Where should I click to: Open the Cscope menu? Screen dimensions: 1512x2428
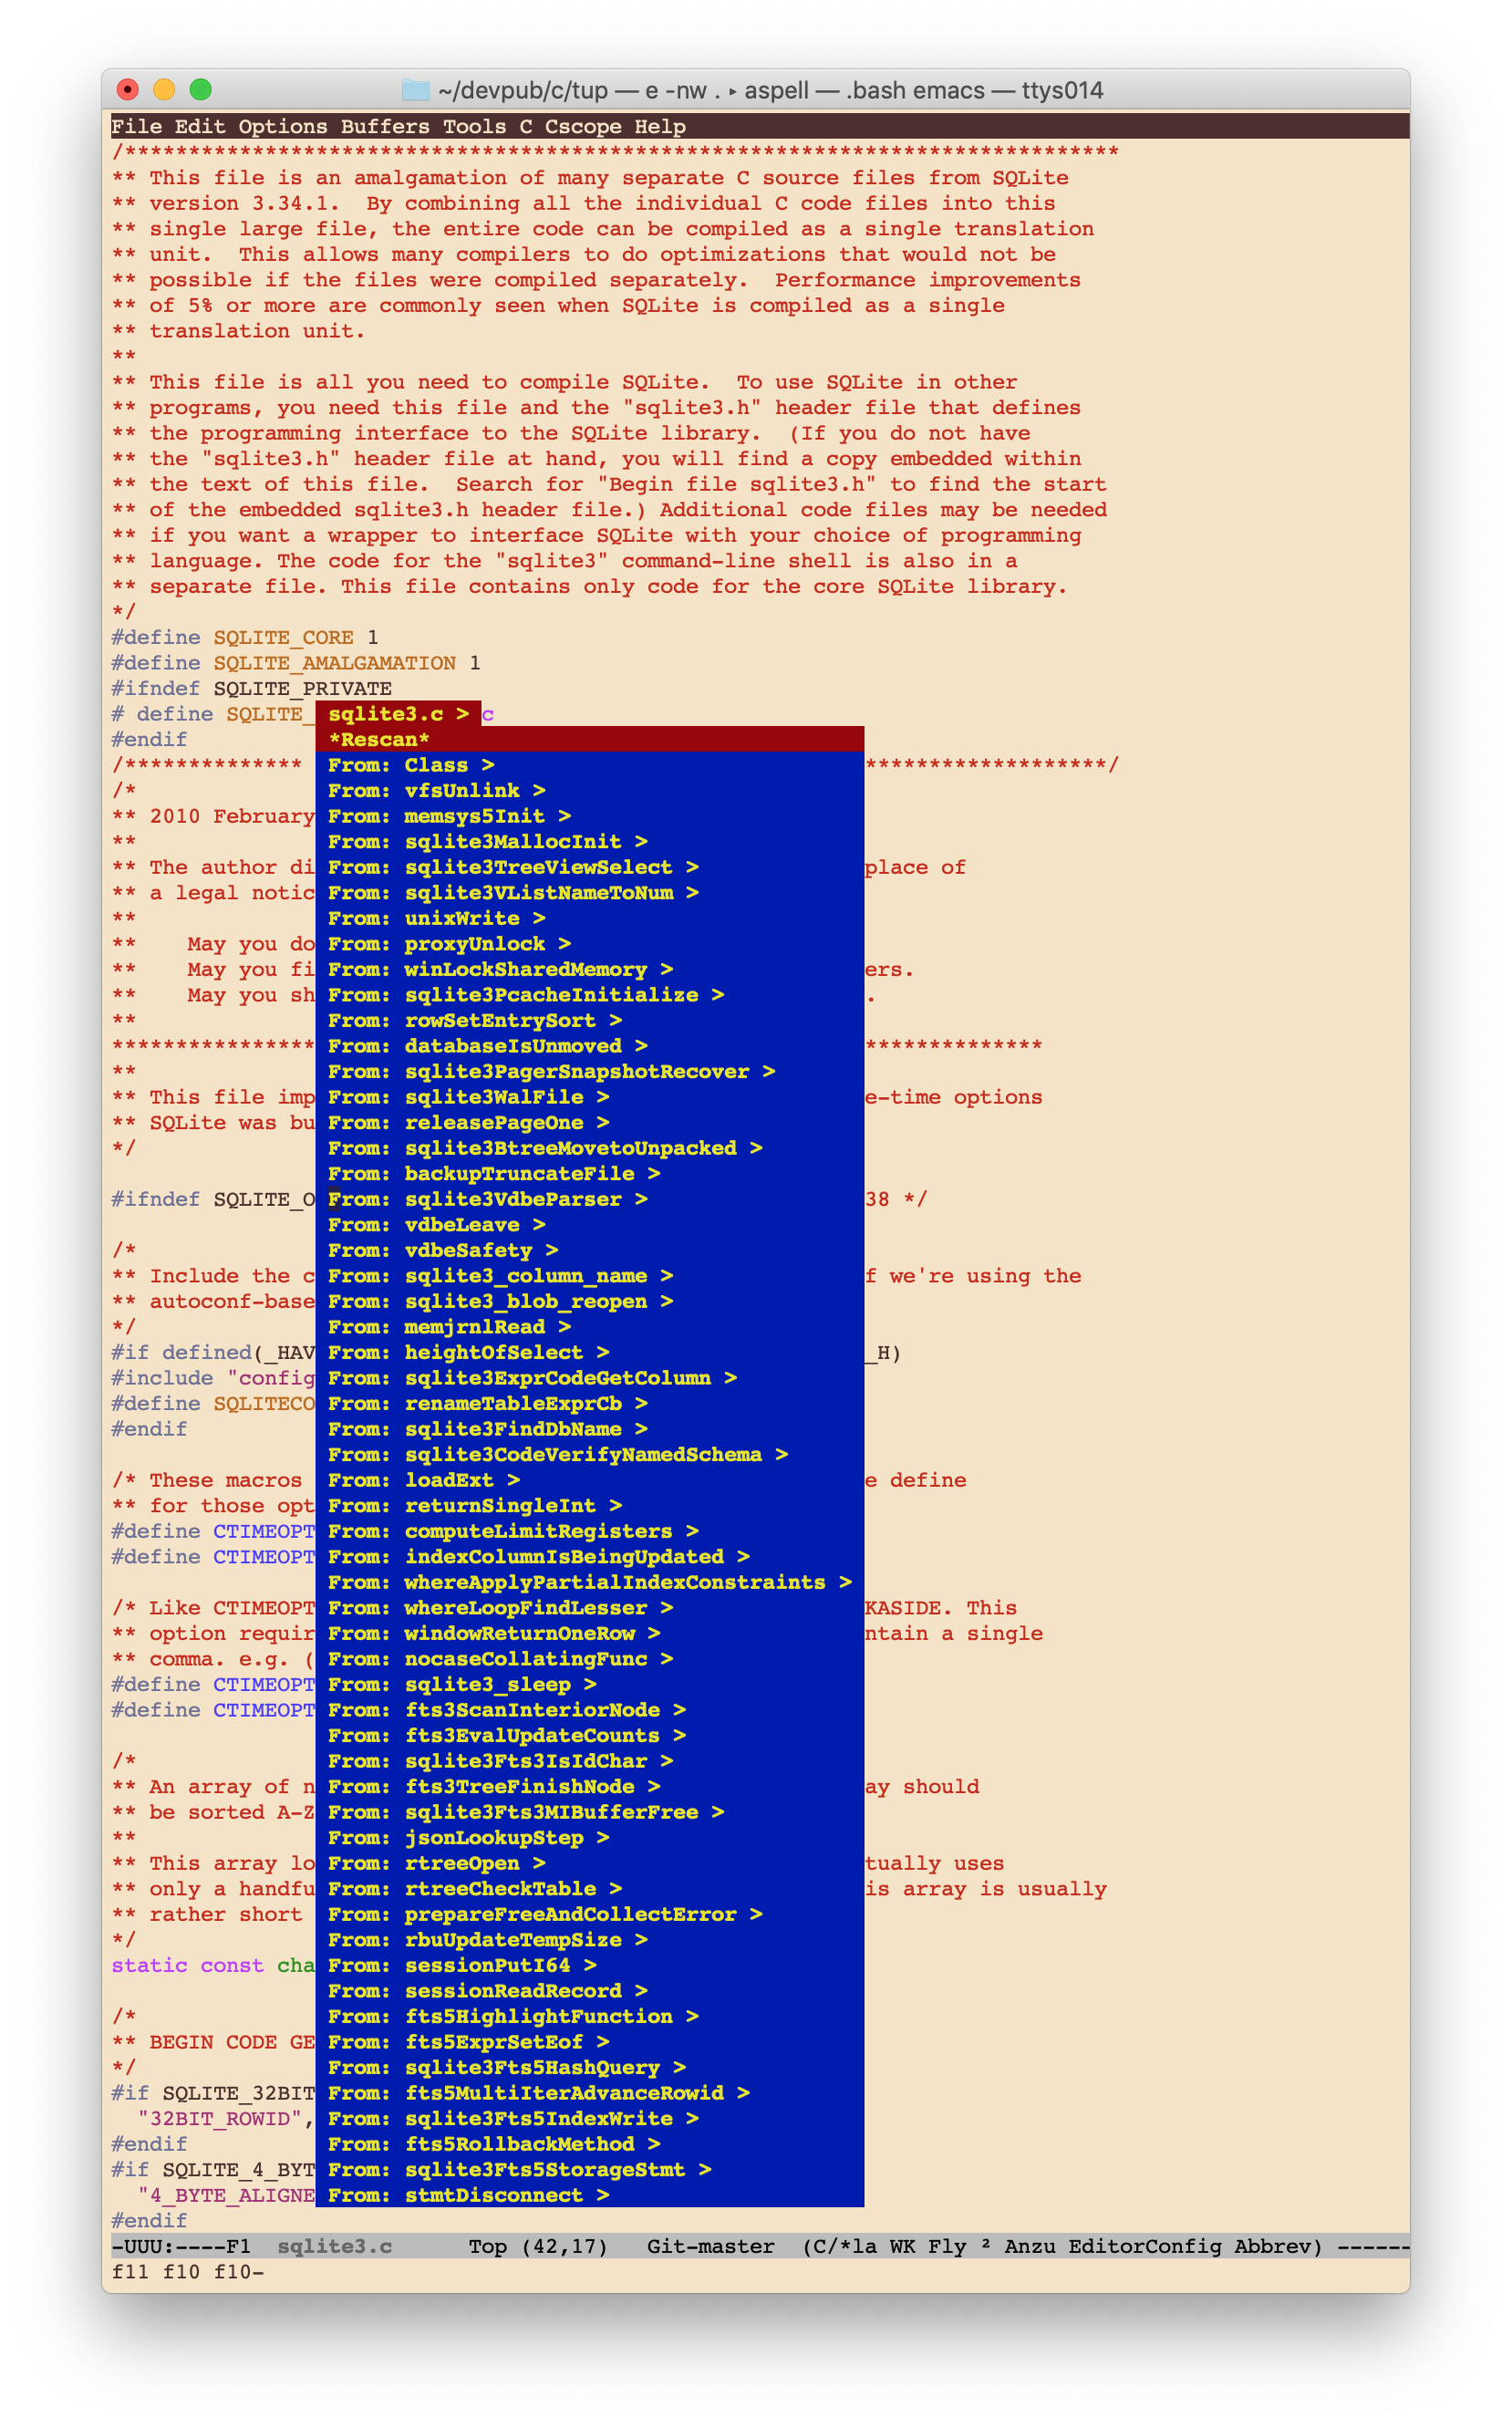click(583, 126)
